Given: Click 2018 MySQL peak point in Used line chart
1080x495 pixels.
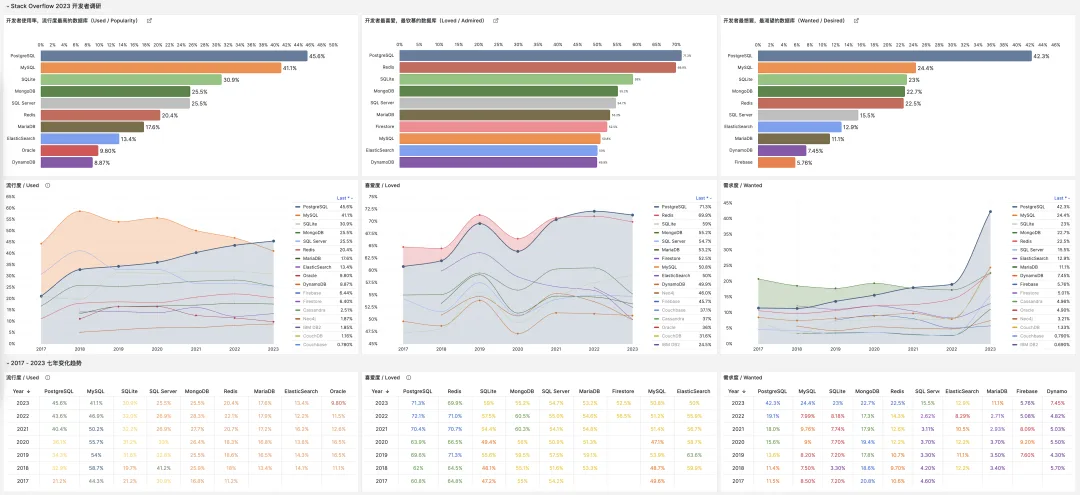Looking at the screenshot, I should pyautogui.click(x=80, y=211).
